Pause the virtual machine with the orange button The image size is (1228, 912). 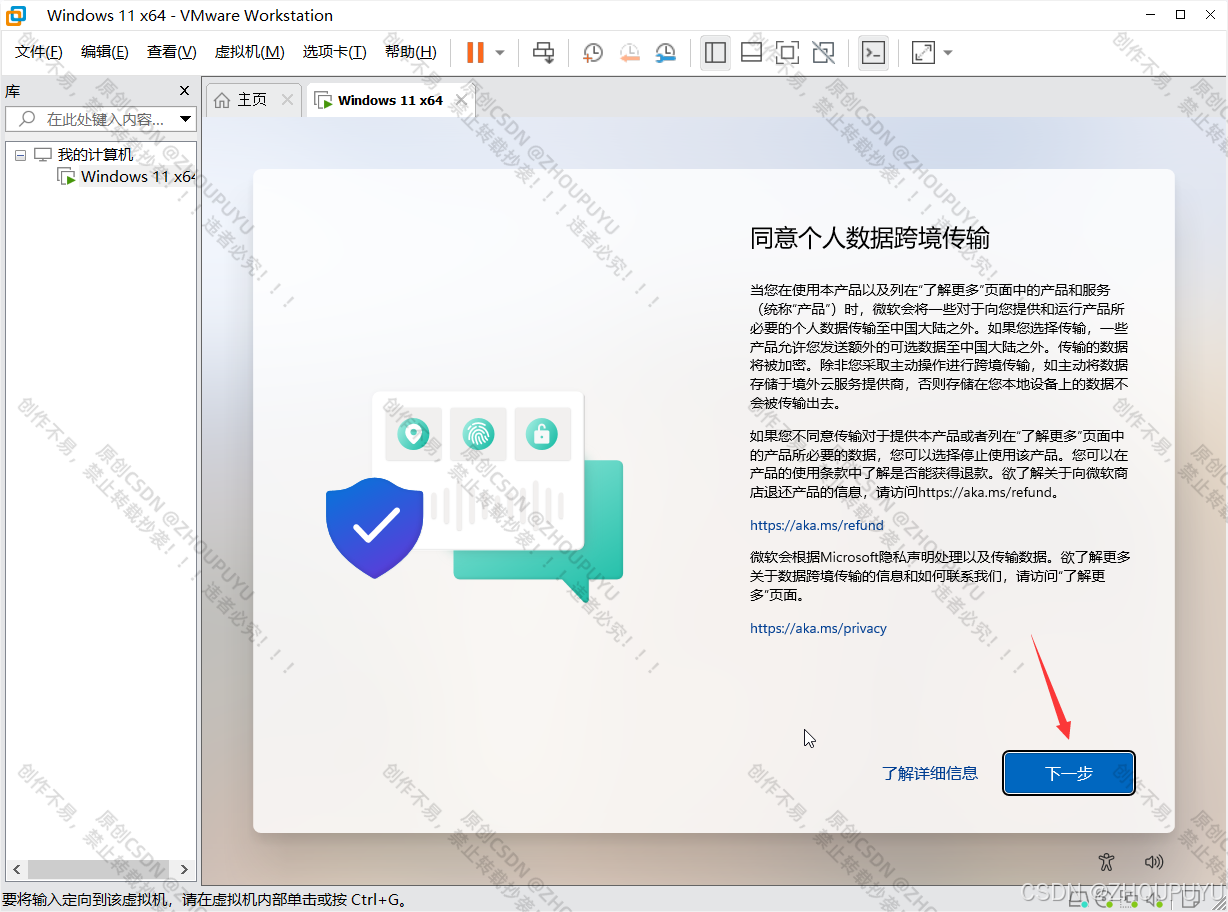pyautogui.click(x=475, y=52)
